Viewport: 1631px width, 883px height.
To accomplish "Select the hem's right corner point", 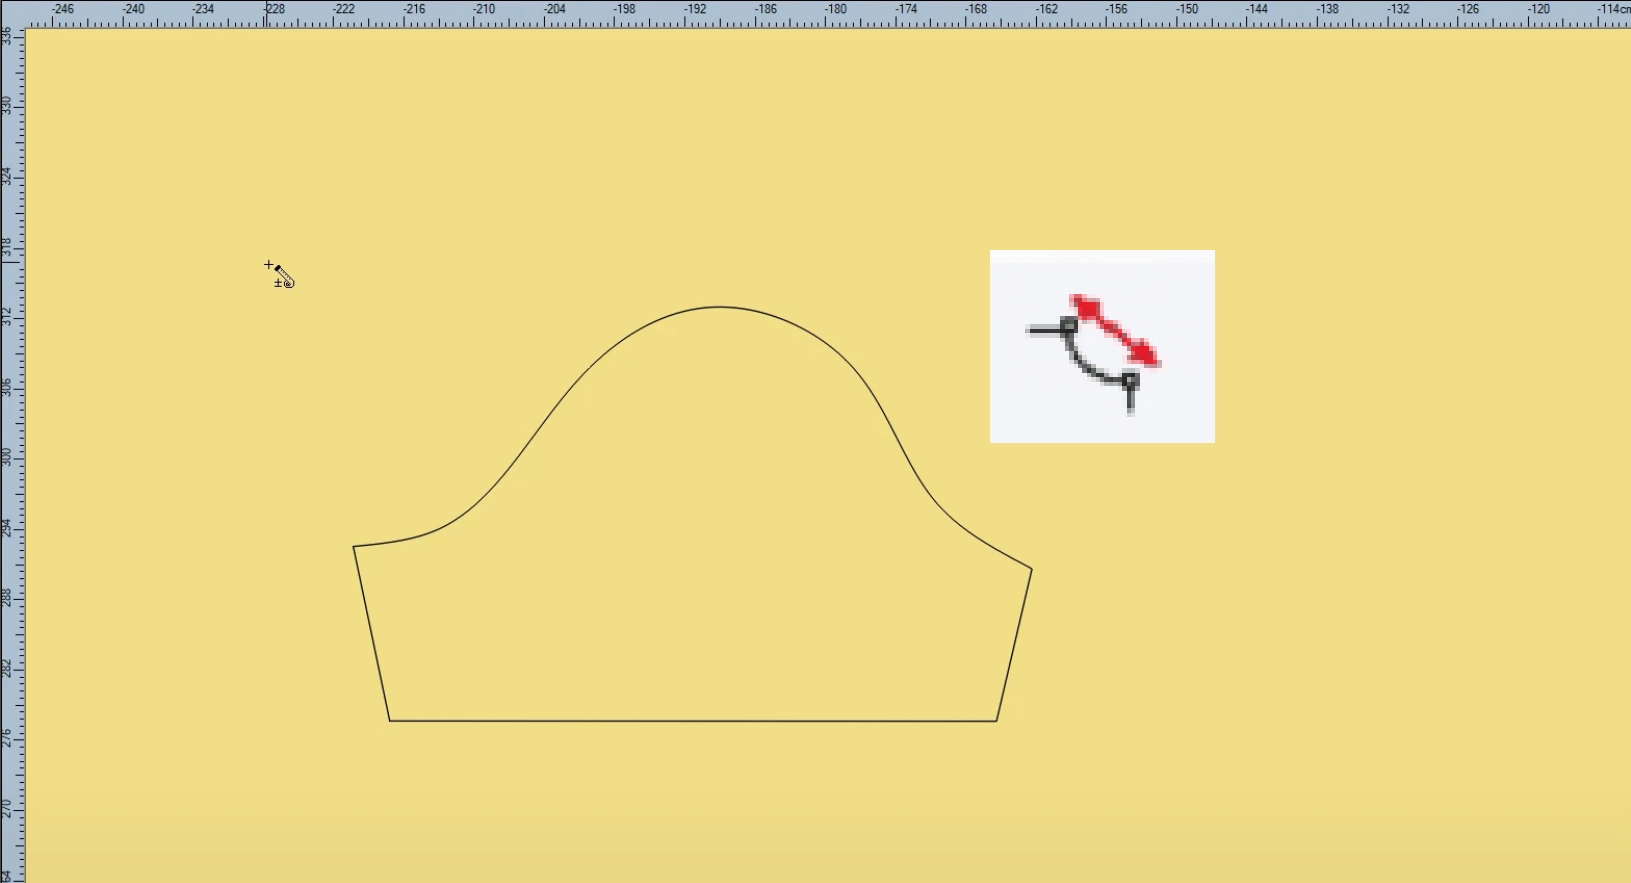I will [x=996, y=720].
